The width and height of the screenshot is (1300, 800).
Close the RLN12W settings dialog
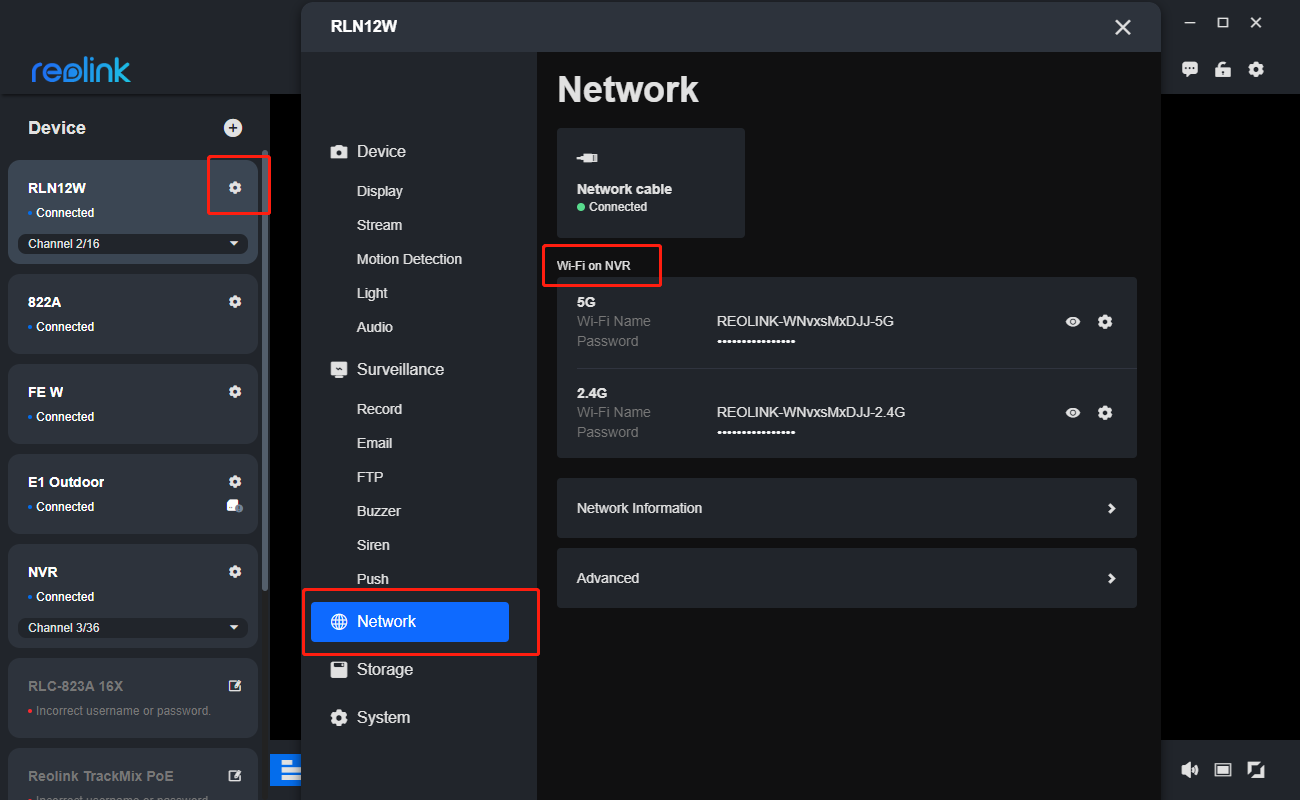1123,27
